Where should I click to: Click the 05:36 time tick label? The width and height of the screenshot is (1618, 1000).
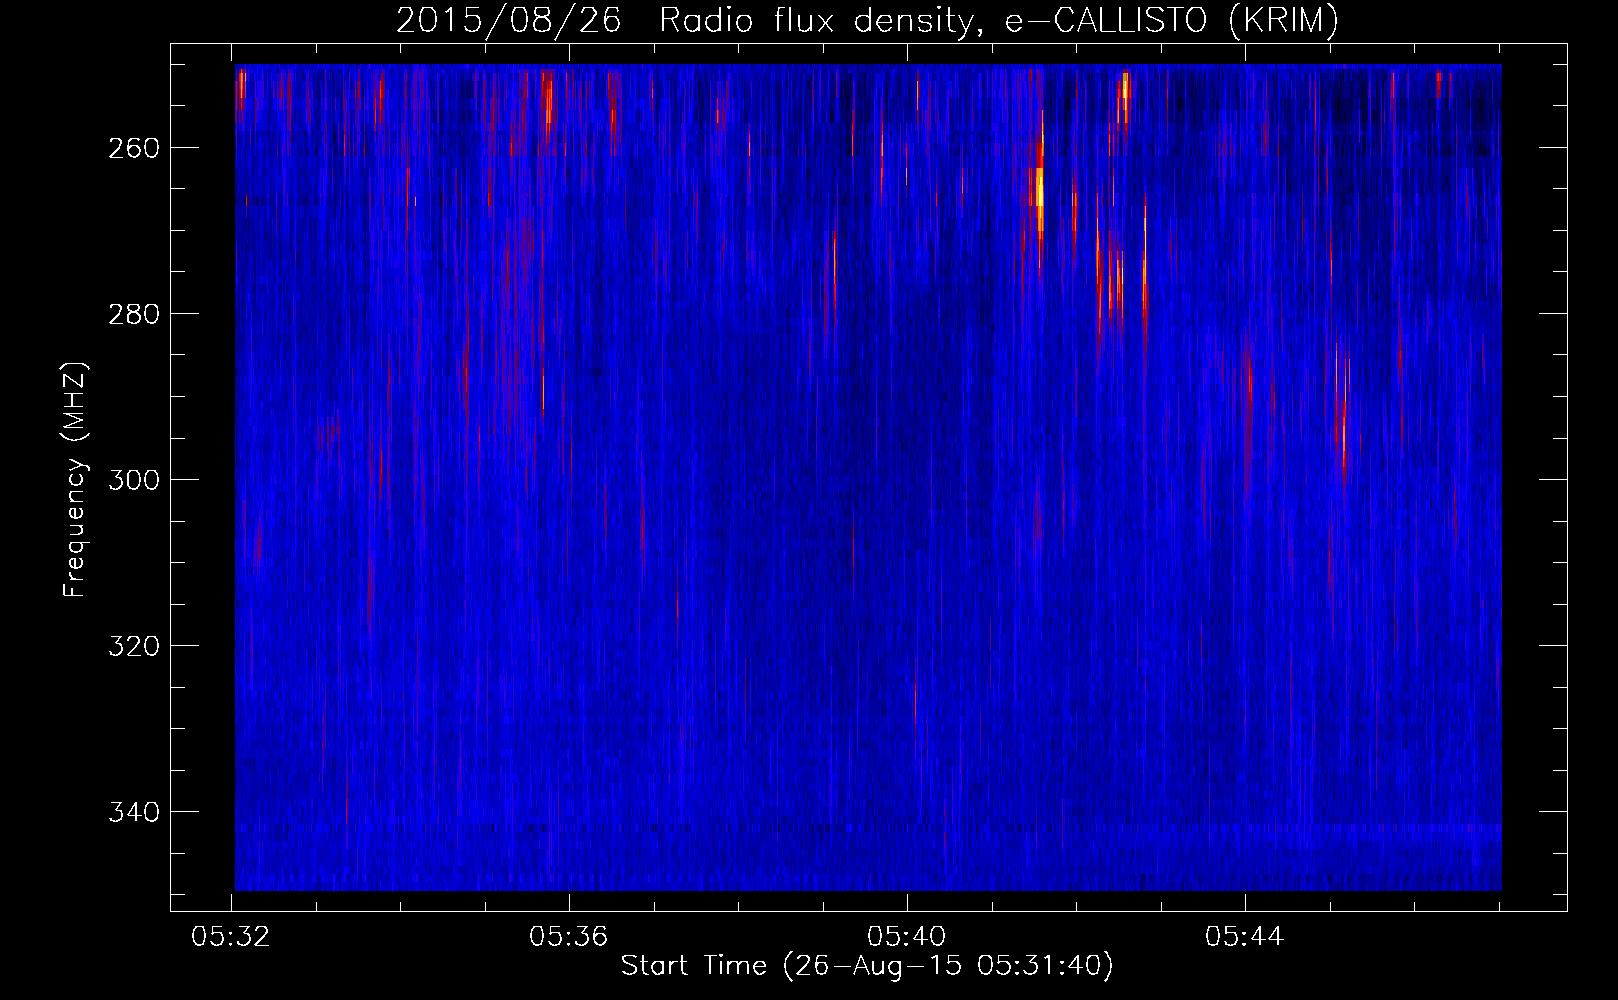coord(569,936)
